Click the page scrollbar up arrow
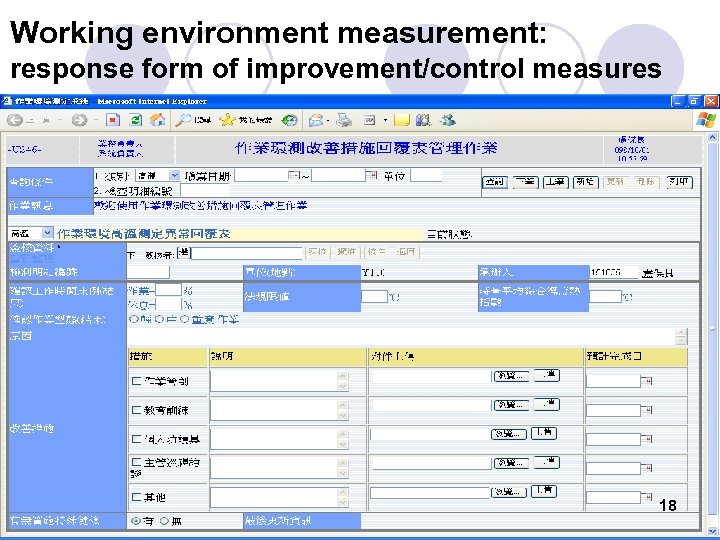720x540 pixels. (x=712, y=137)
